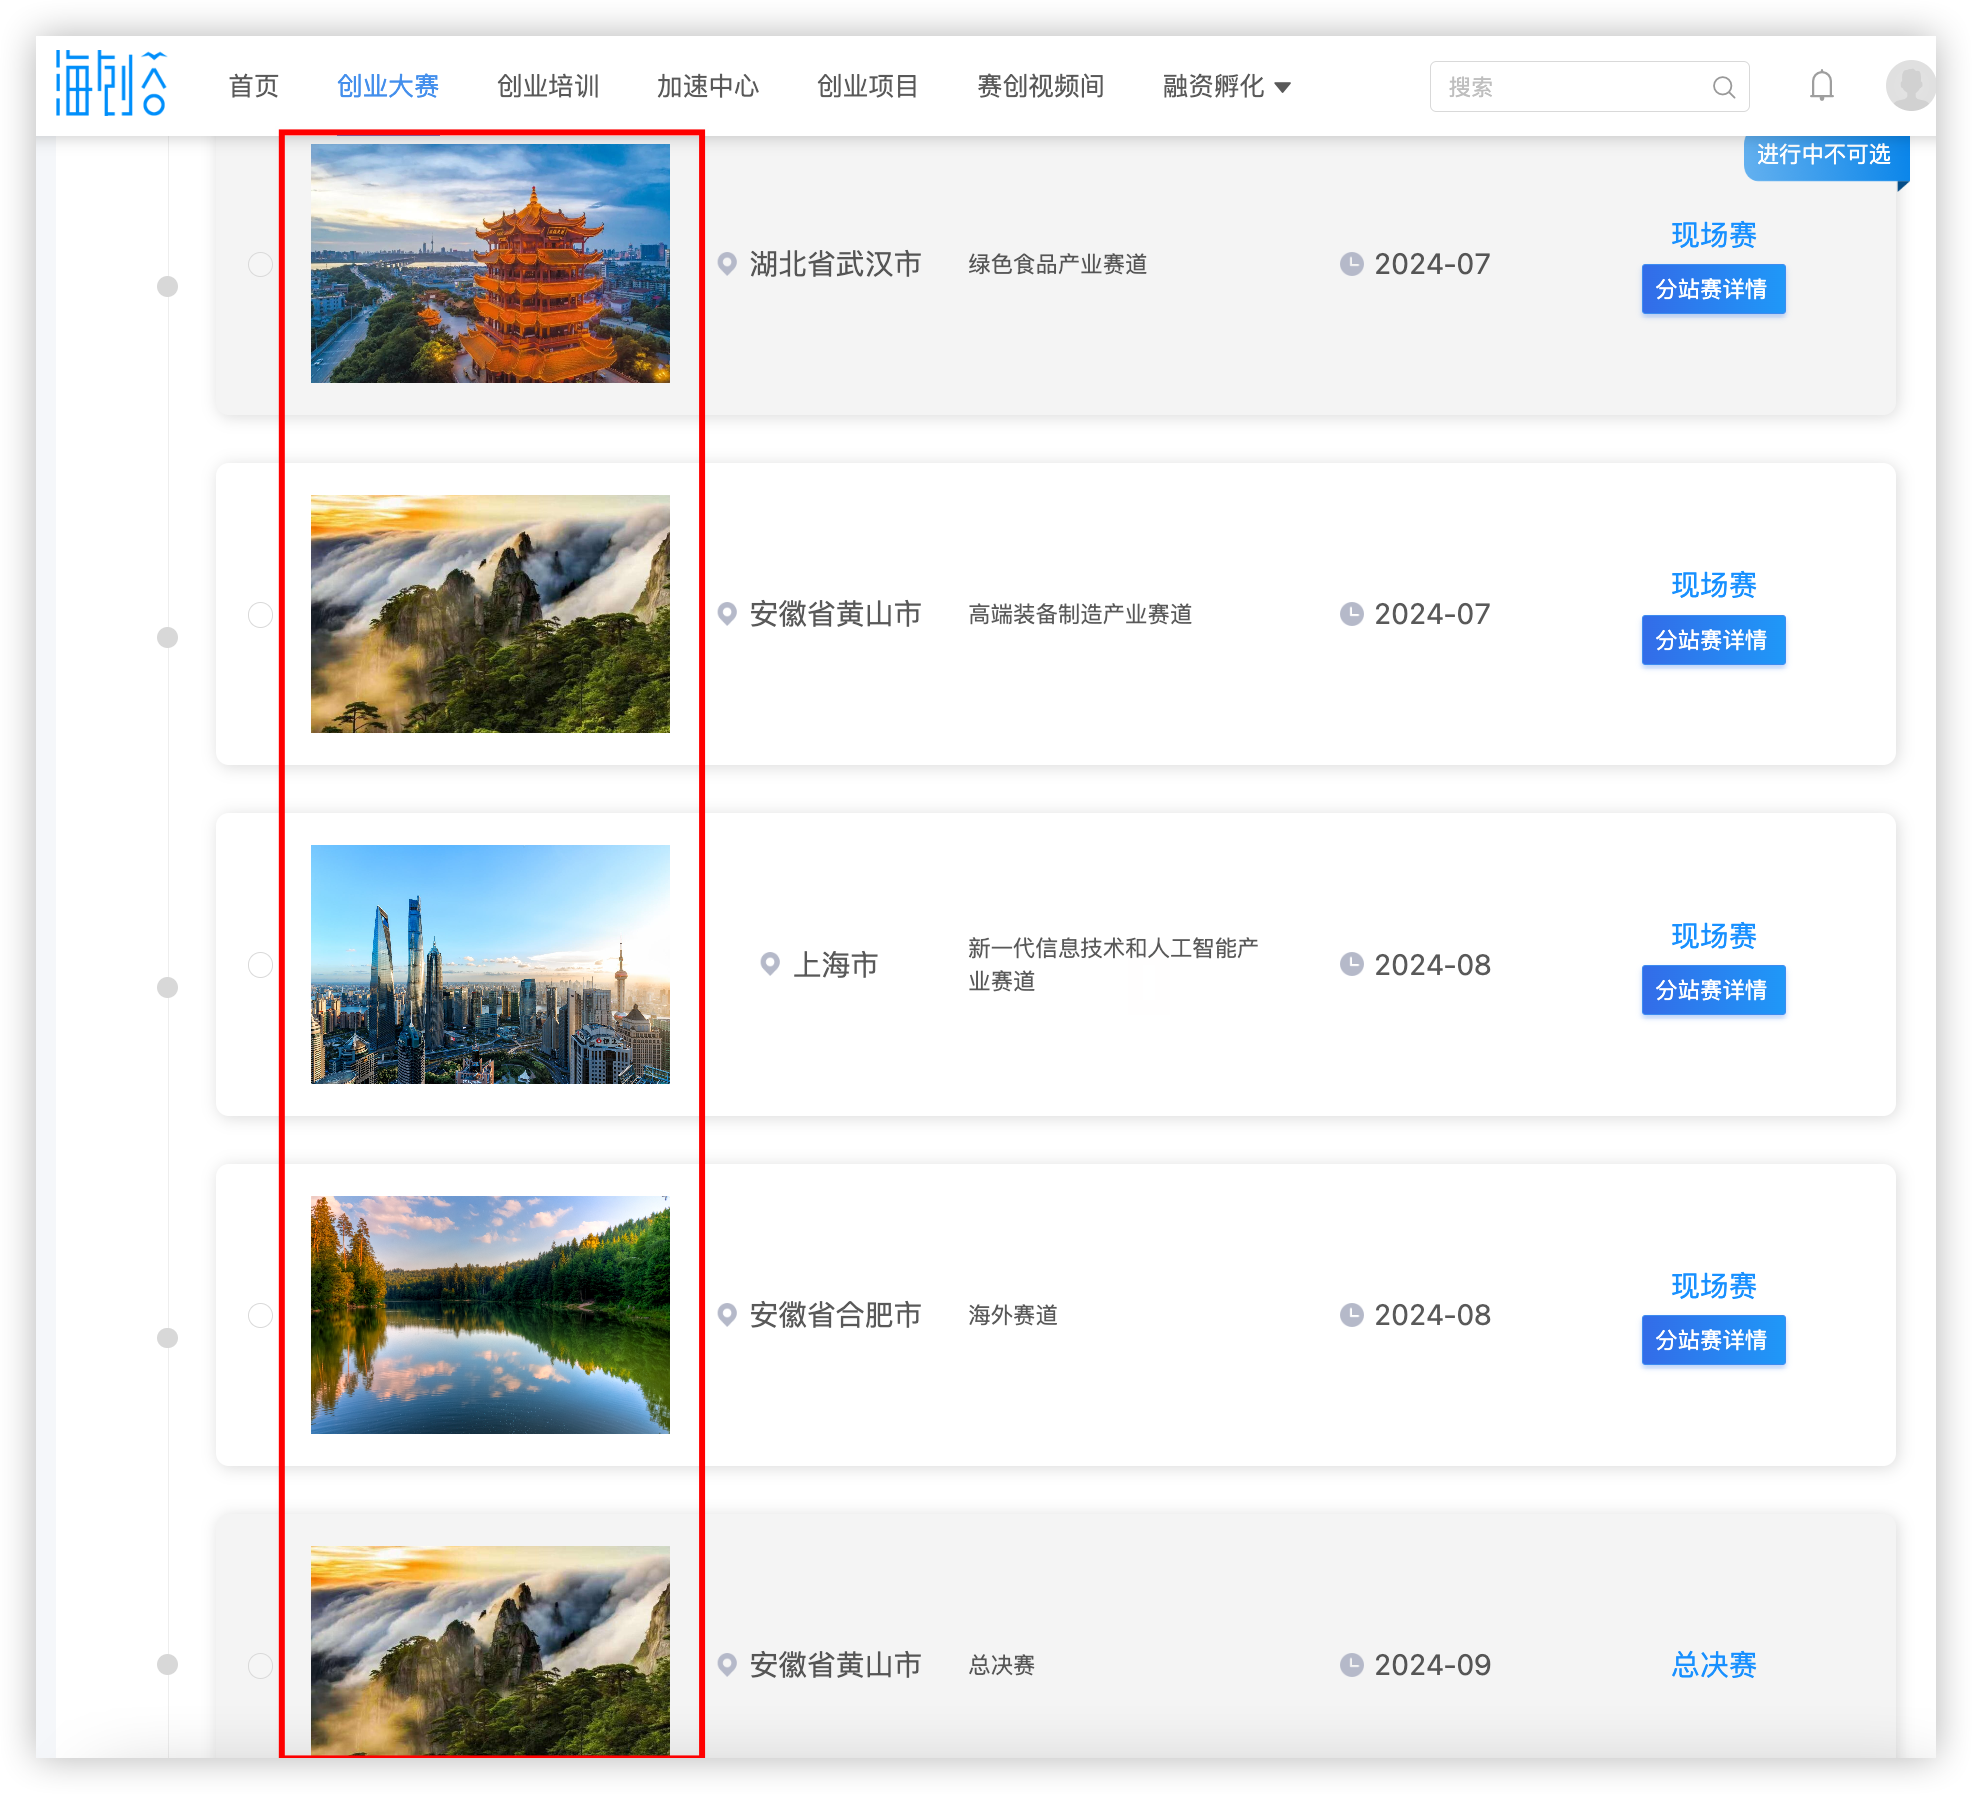Viewport: 1972px width, 1794px height.
Task: Open the Shanghai skyline thumbnail
Action: [x=490, y=964]
